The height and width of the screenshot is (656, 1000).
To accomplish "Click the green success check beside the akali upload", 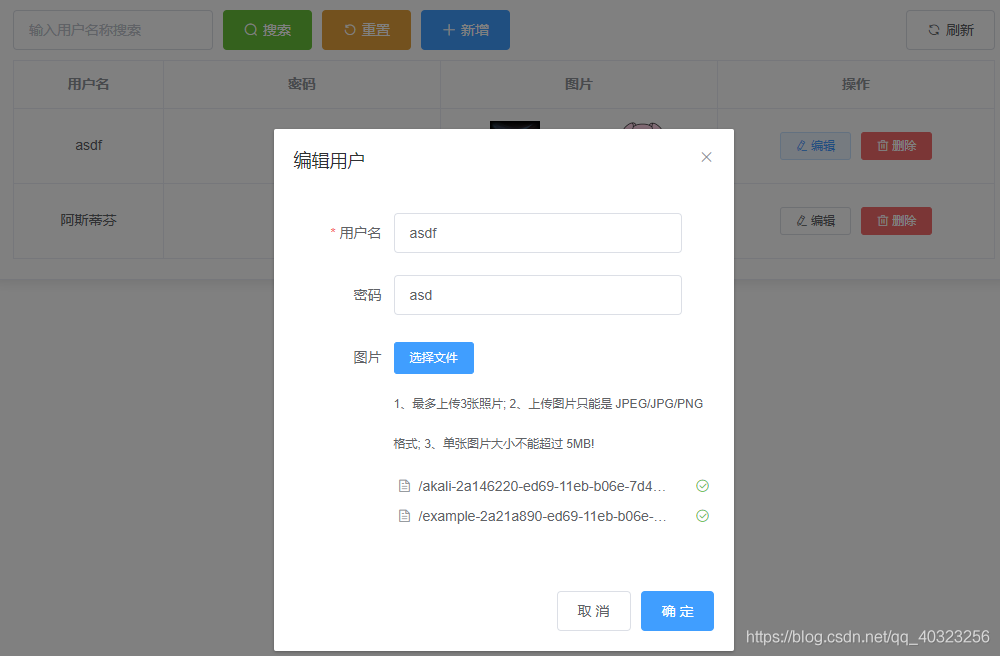I will pyautogui.click(x=702, y=485).
